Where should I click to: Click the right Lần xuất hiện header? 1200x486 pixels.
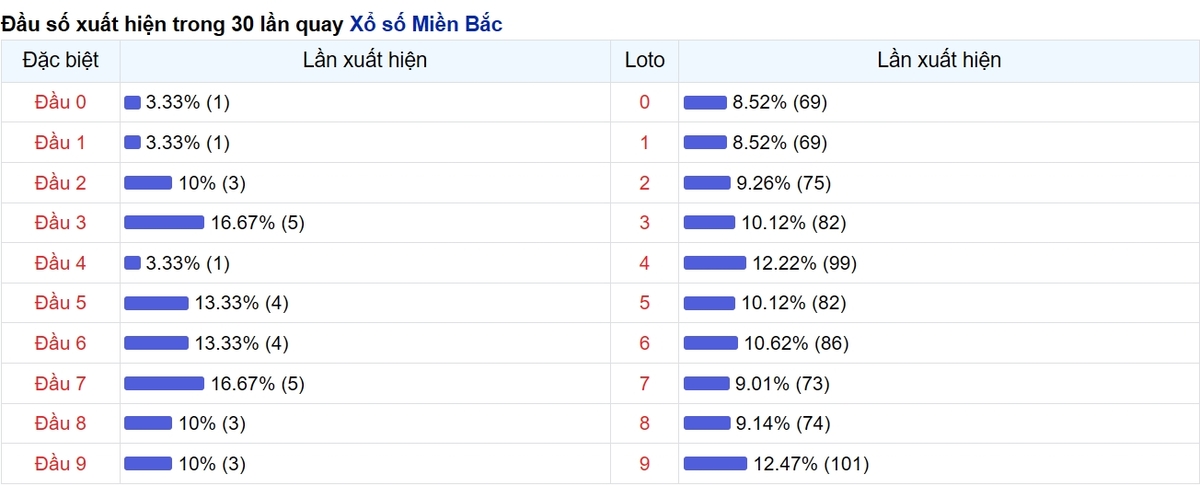pyautogui.click(x=939, y=60)
